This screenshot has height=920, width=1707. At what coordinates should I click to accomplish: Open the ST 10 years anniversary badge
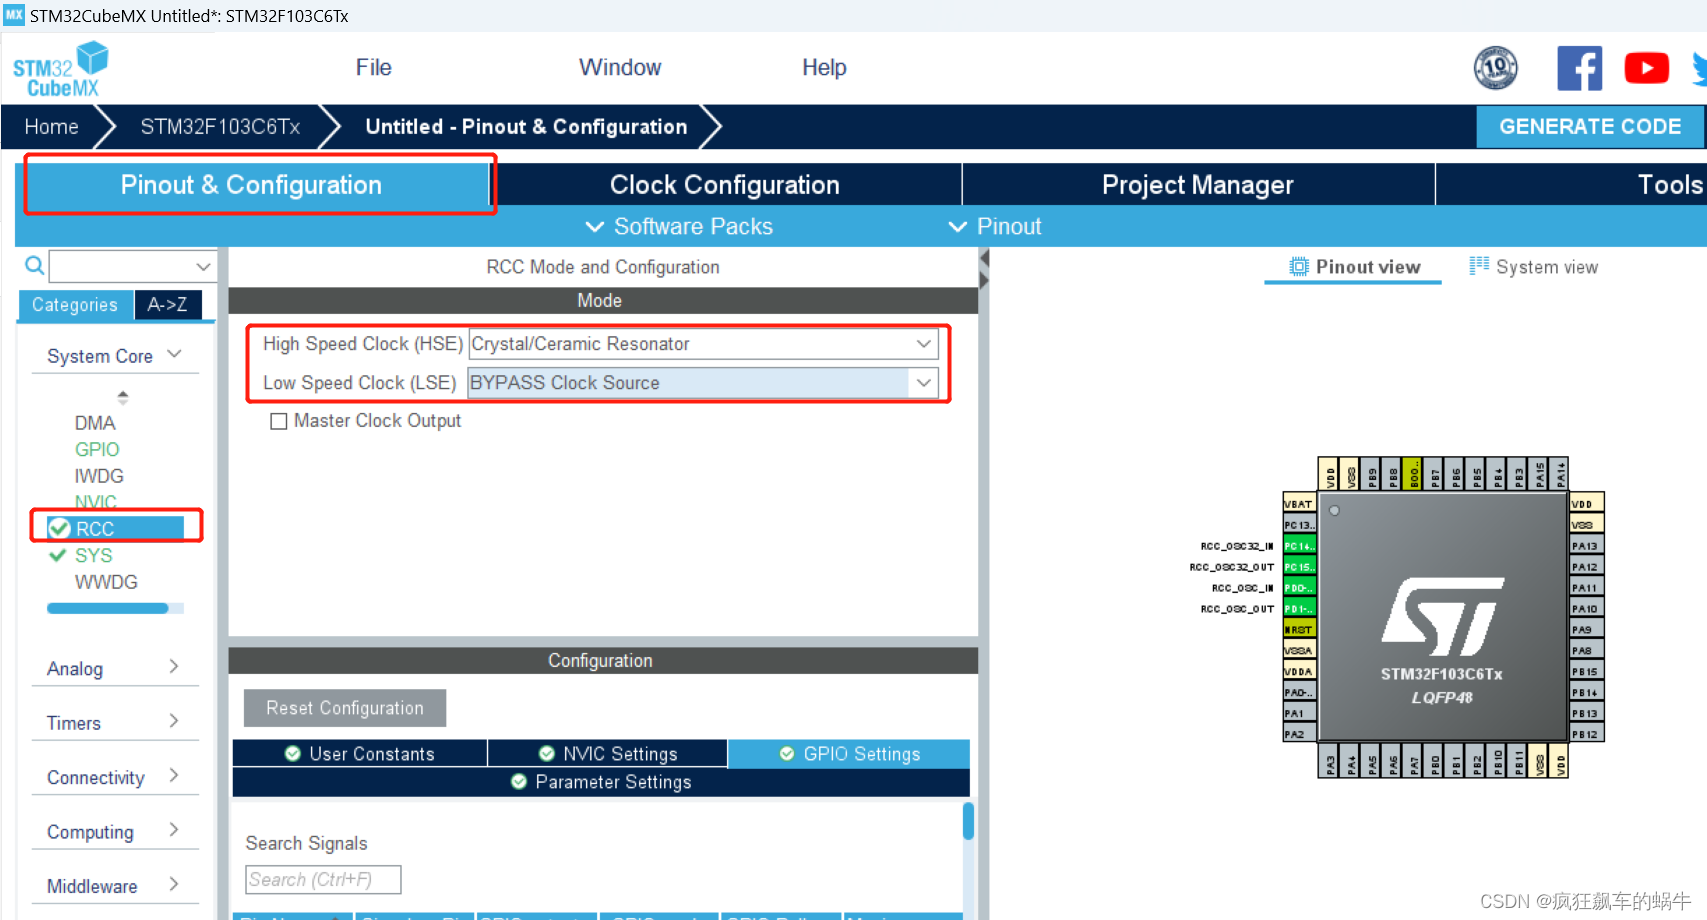pos(1495,68)
